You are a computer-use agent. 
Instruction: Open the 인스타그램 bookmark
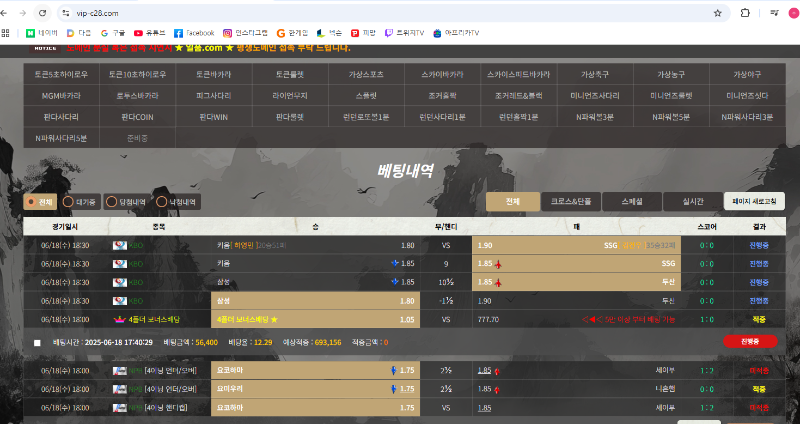click(245, 33)
